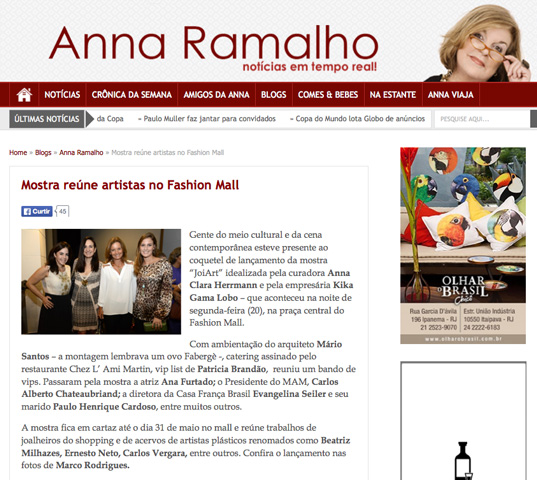Open the article photo of four women
The height and width of the screenshot is (480, 537).
click(x=101, y=282)
